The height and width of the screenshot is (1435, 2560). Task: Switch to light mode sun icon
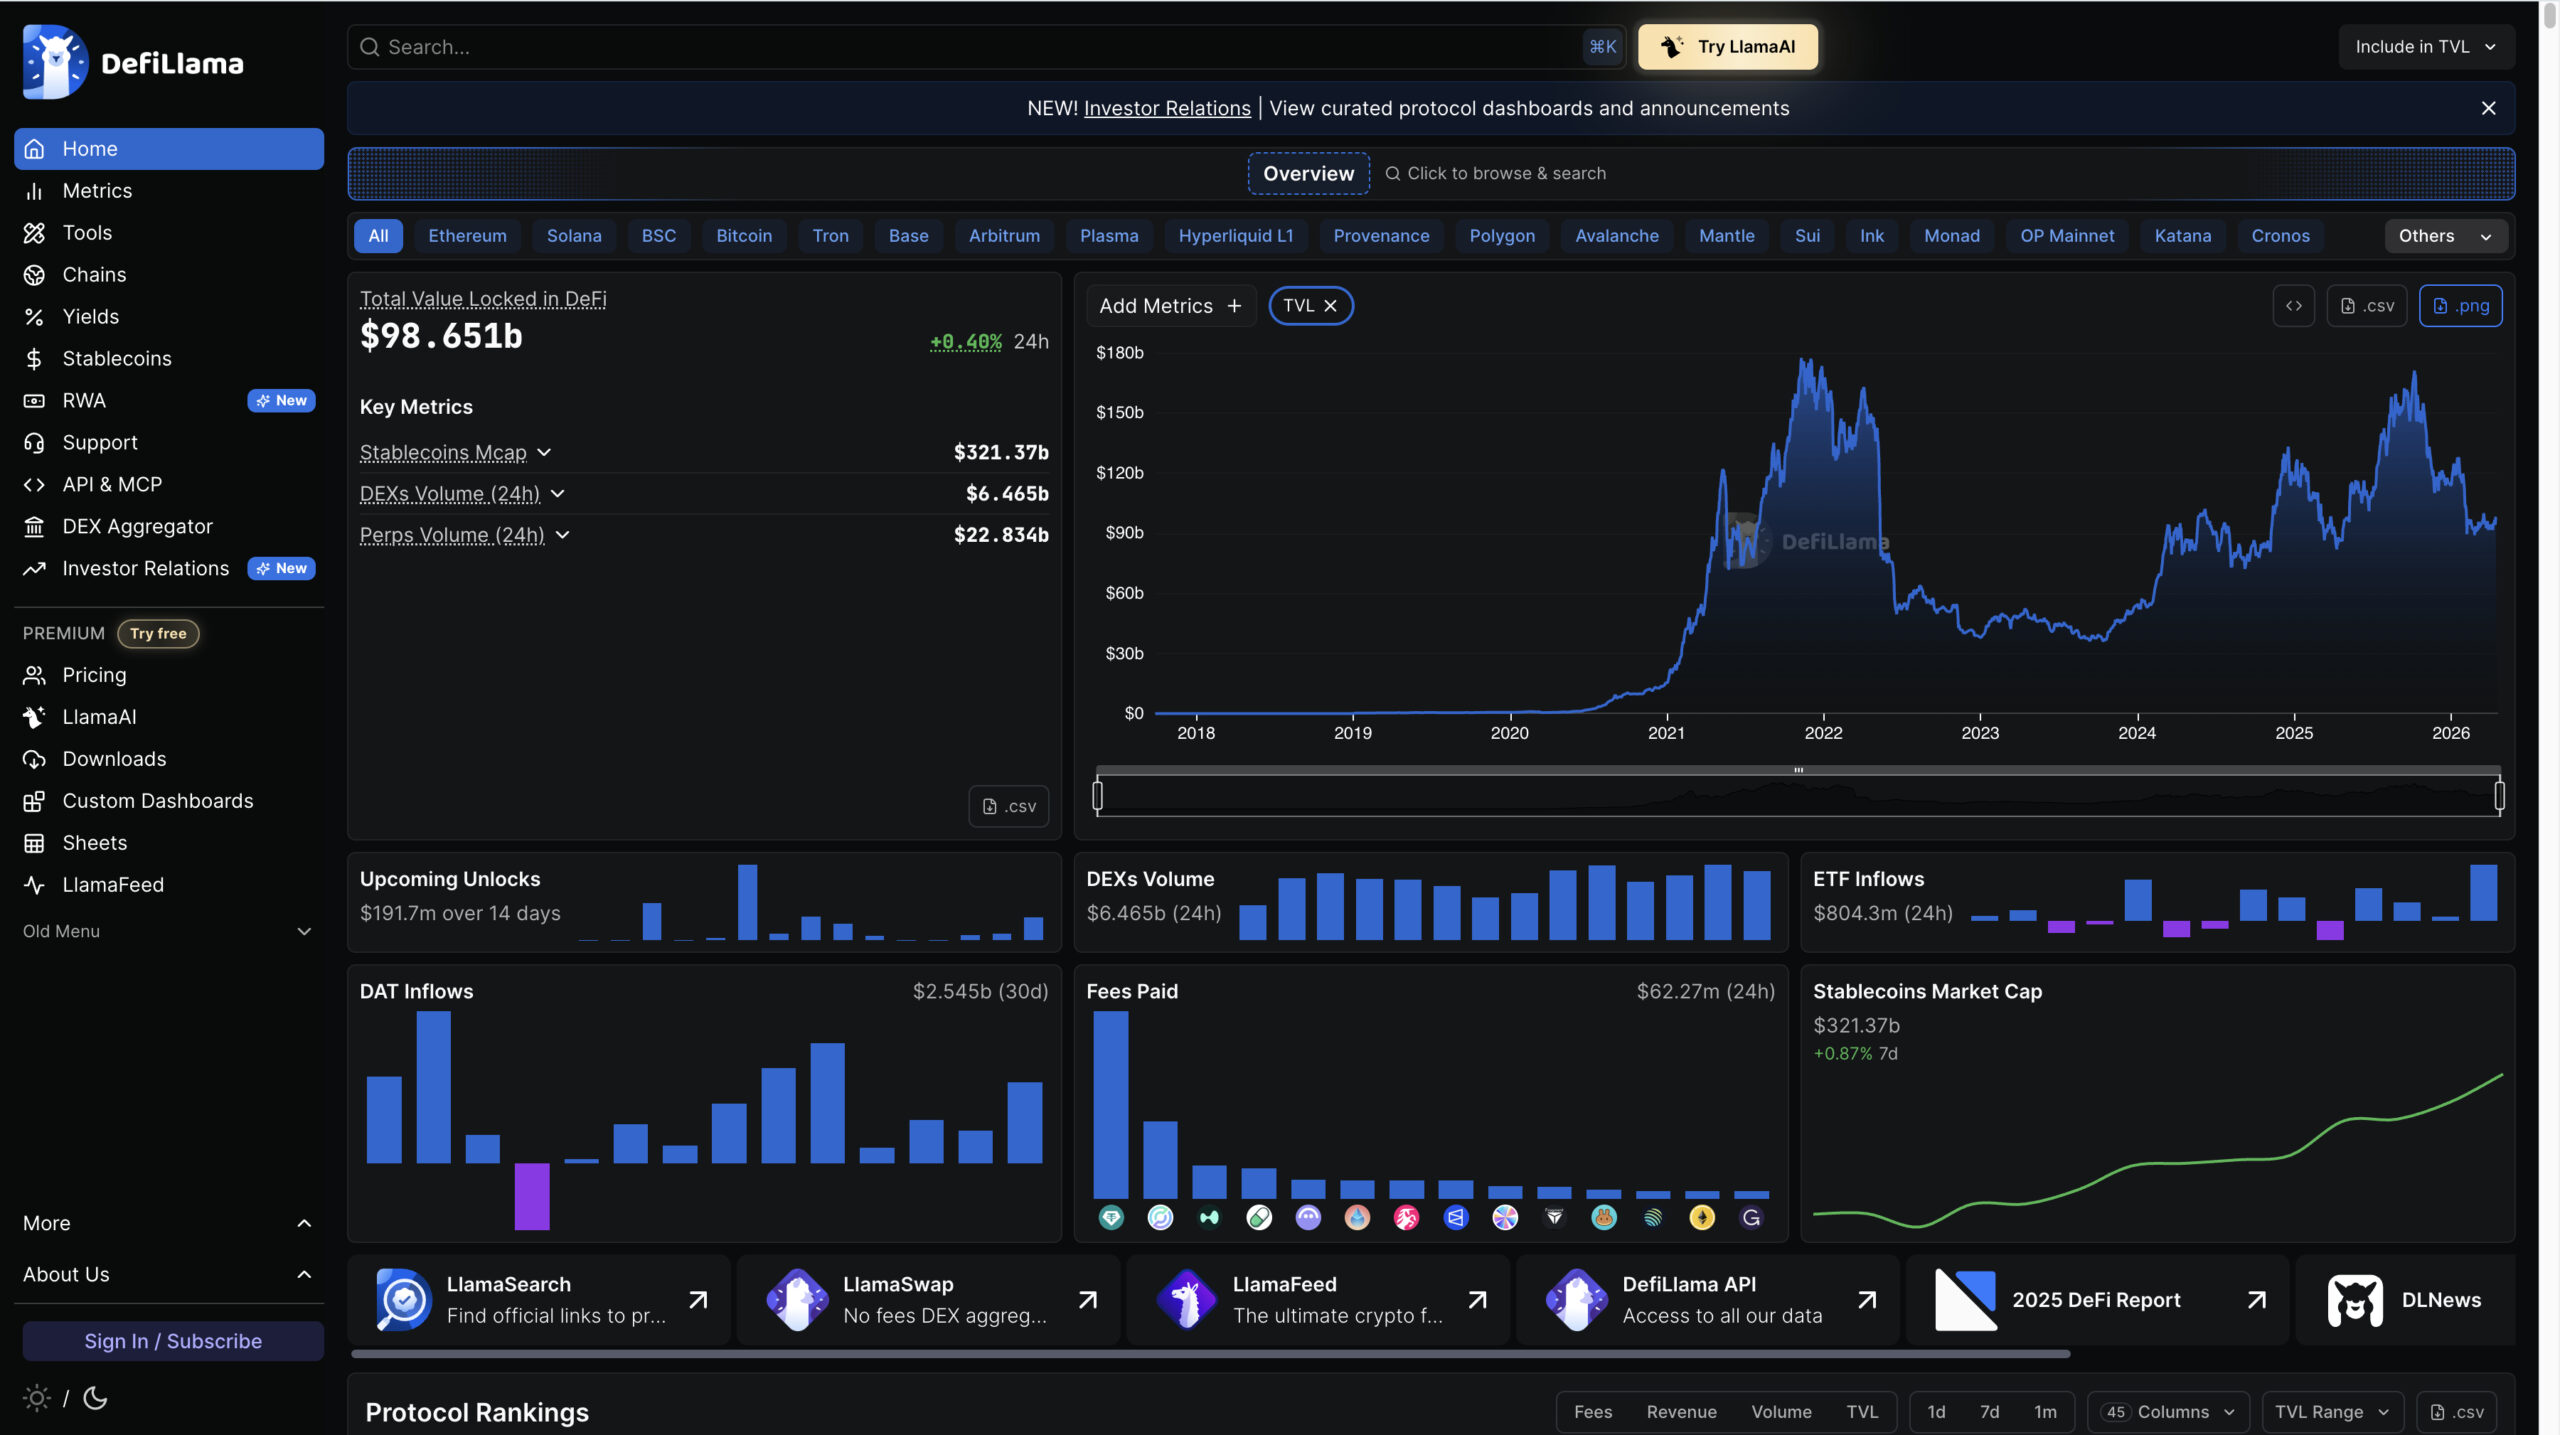coord(36,1398)
